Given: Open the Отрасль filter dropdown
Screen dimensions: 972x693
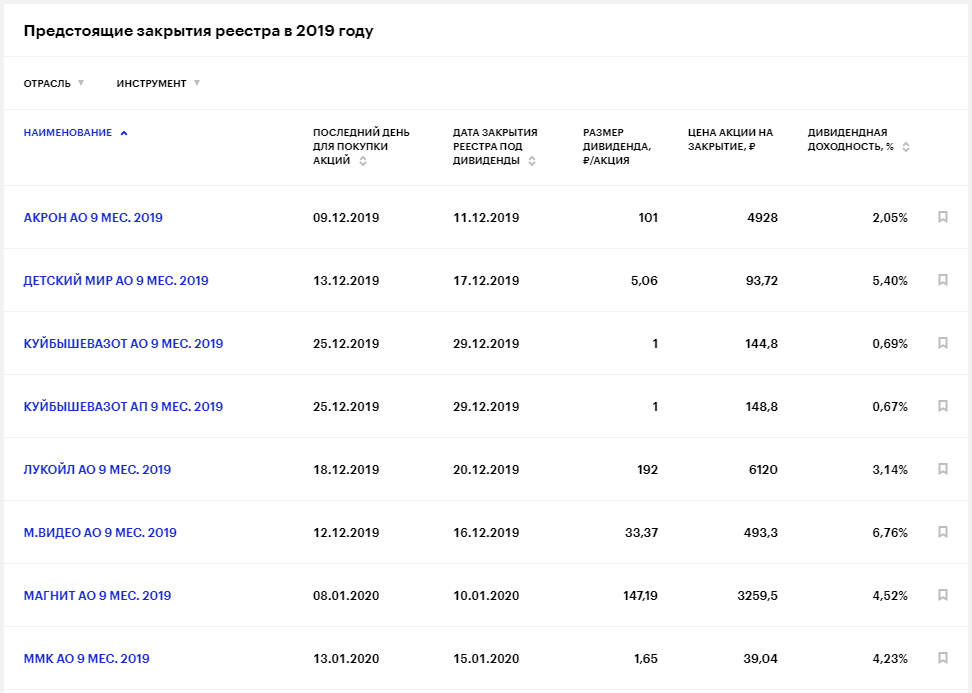Looking at the screenshot, I should (x=54, y=83).
